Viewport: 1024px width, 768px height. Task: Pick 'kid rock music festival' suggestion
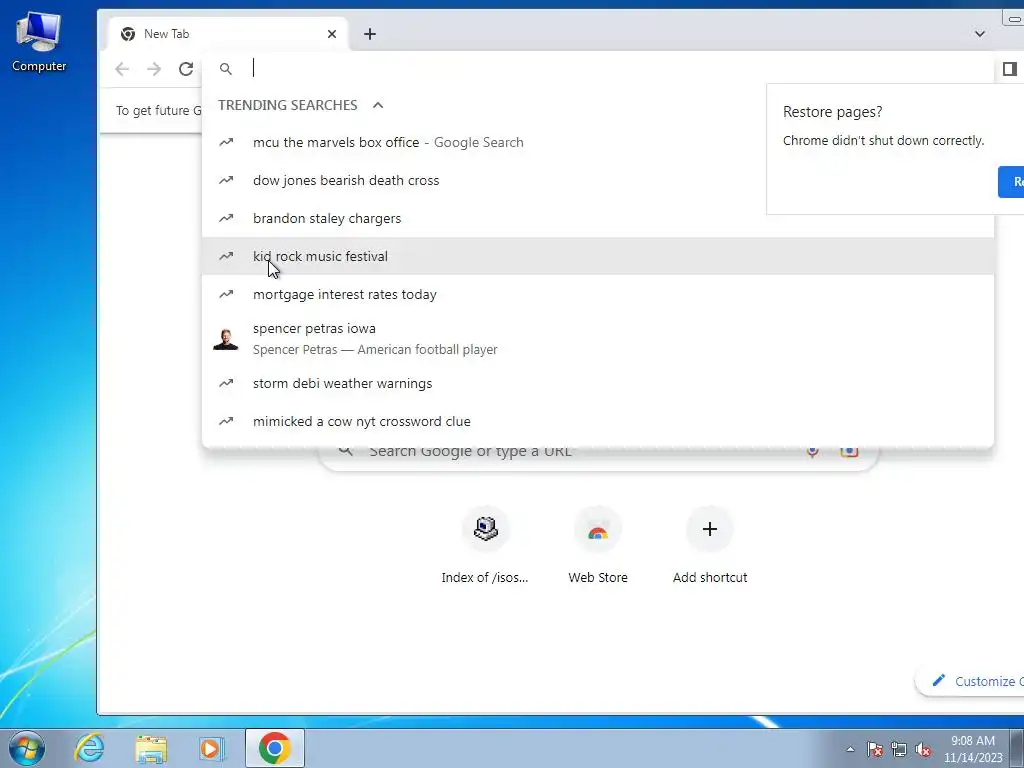598,256
